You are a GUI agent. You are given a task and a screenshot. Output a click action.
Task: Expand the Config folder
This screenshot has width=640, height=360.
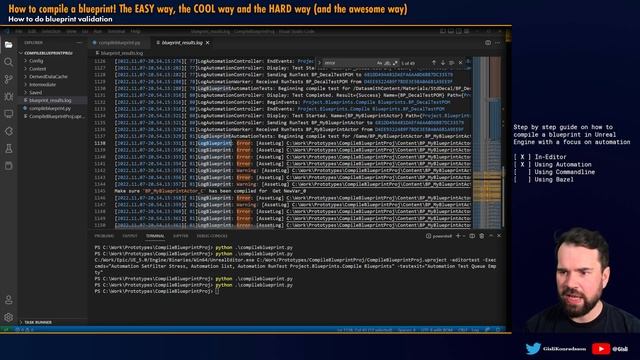pos(36,61)
